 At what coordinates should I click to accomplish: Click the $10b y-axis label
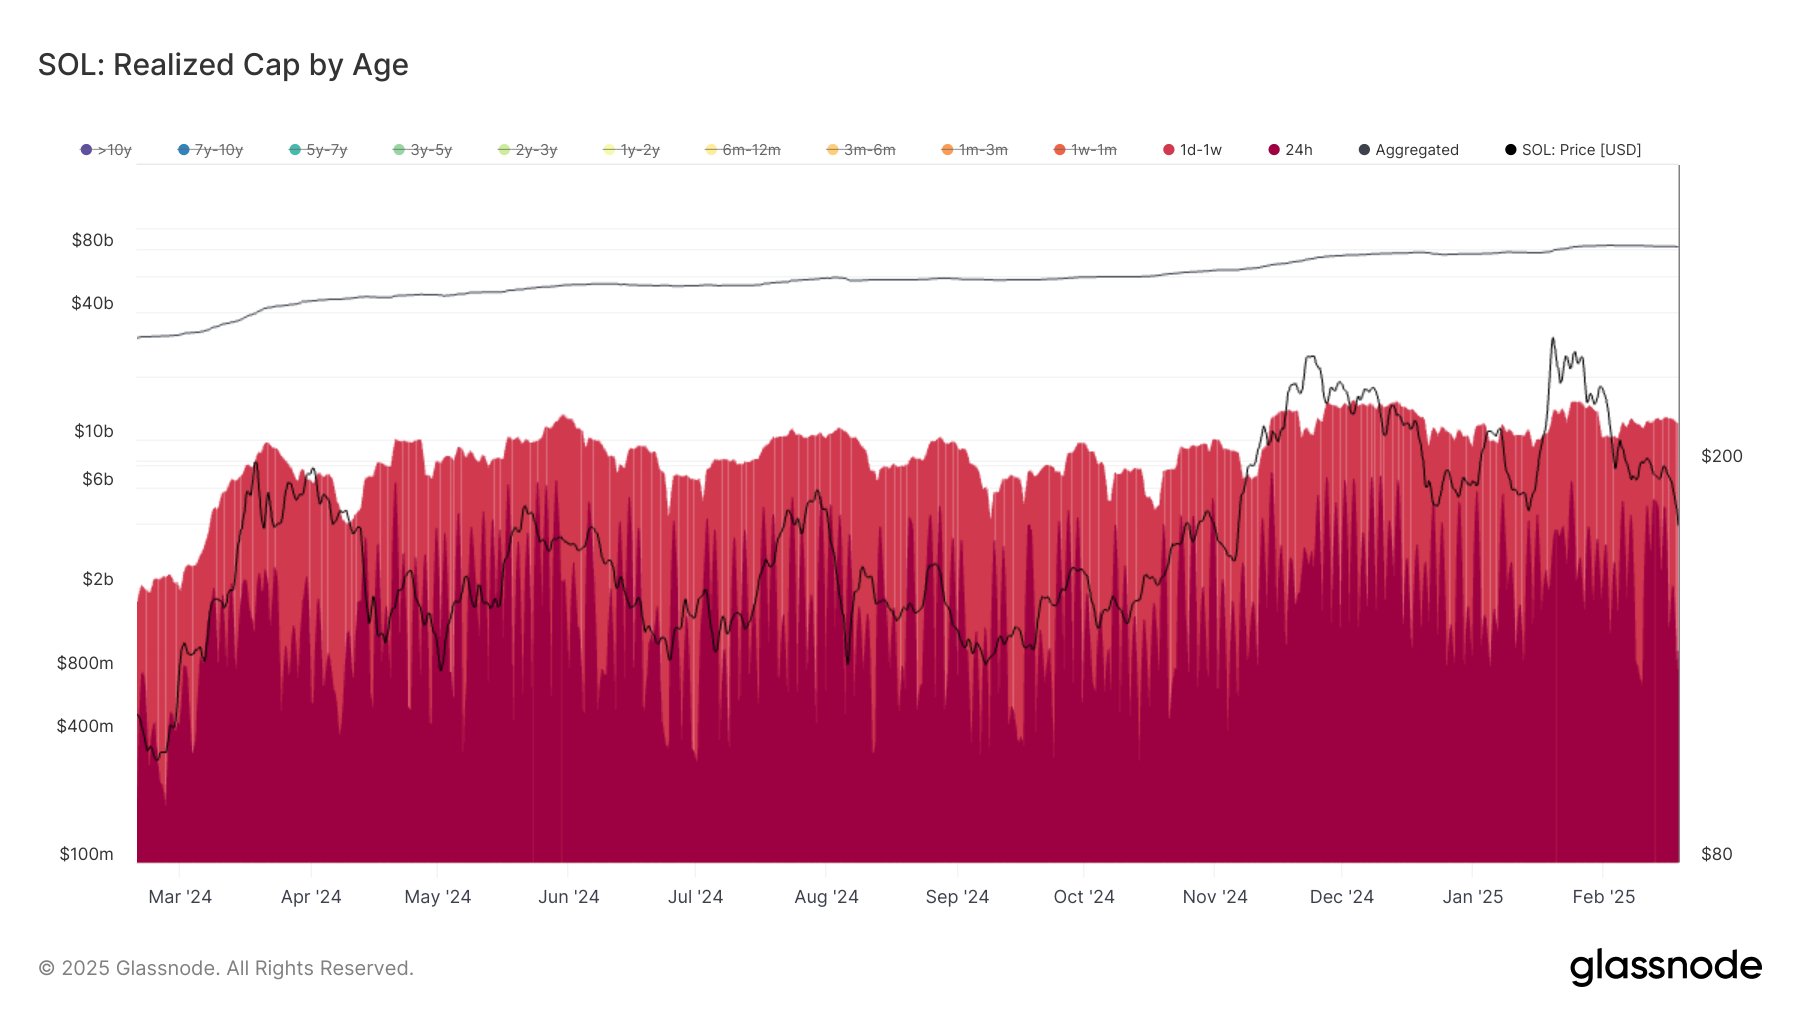tap(93, 431)
